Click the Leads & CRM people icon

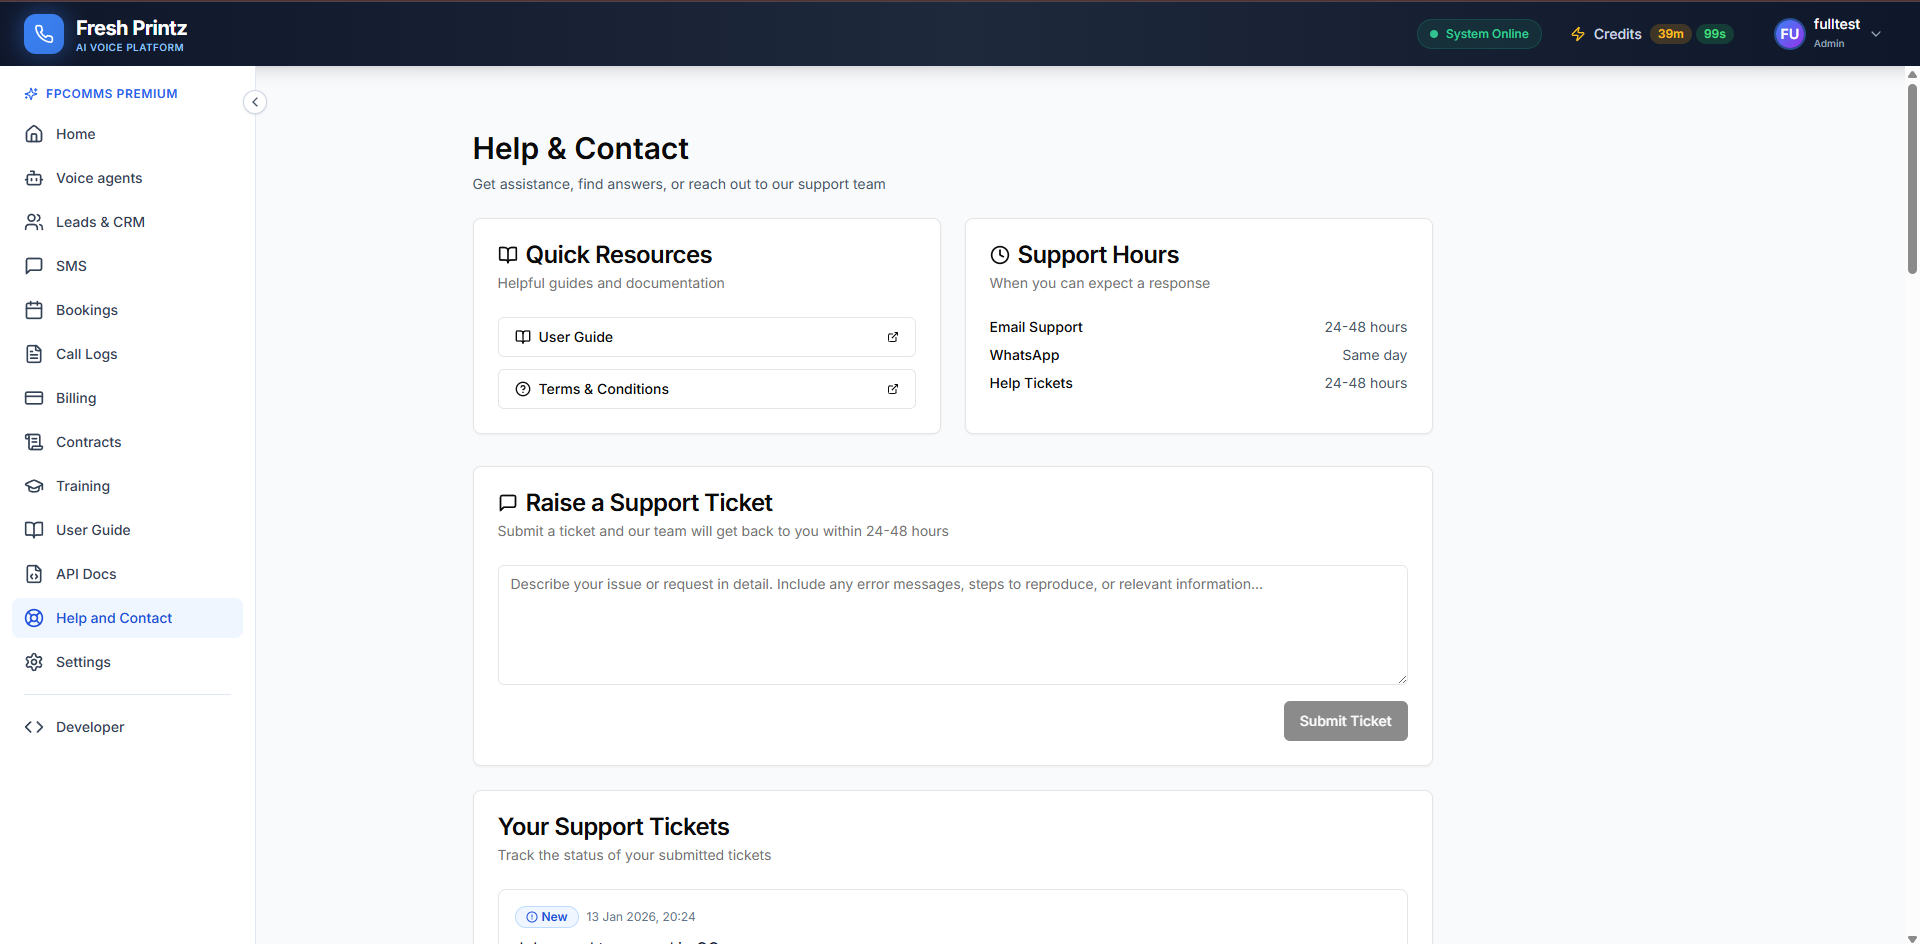34,222
